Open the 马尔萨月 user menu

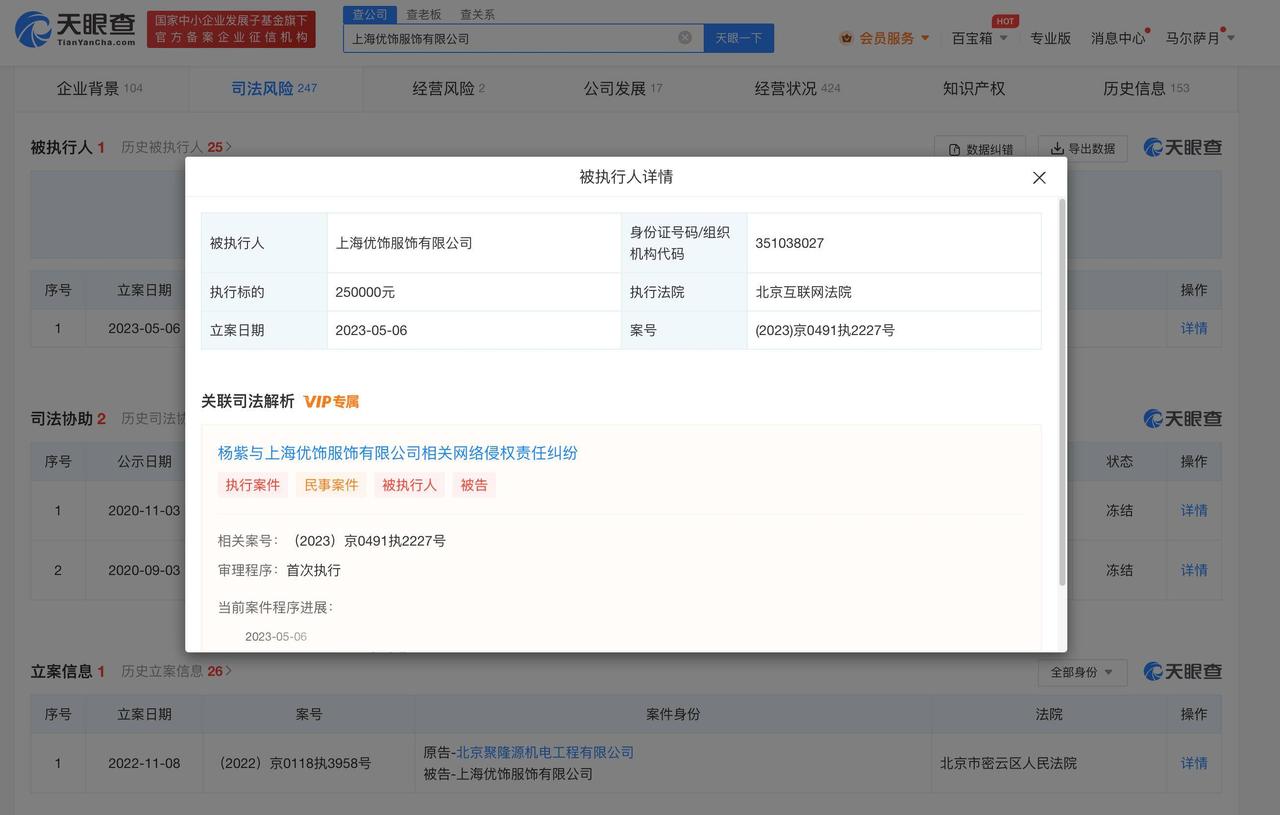1200,38
